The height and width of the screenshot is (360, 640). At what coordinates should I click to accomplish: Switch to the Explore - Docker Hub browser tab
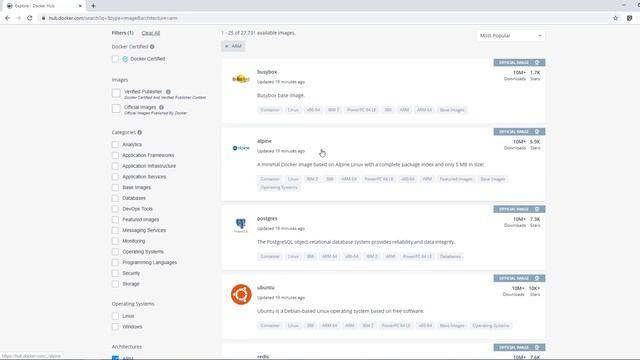pos(44,6)
